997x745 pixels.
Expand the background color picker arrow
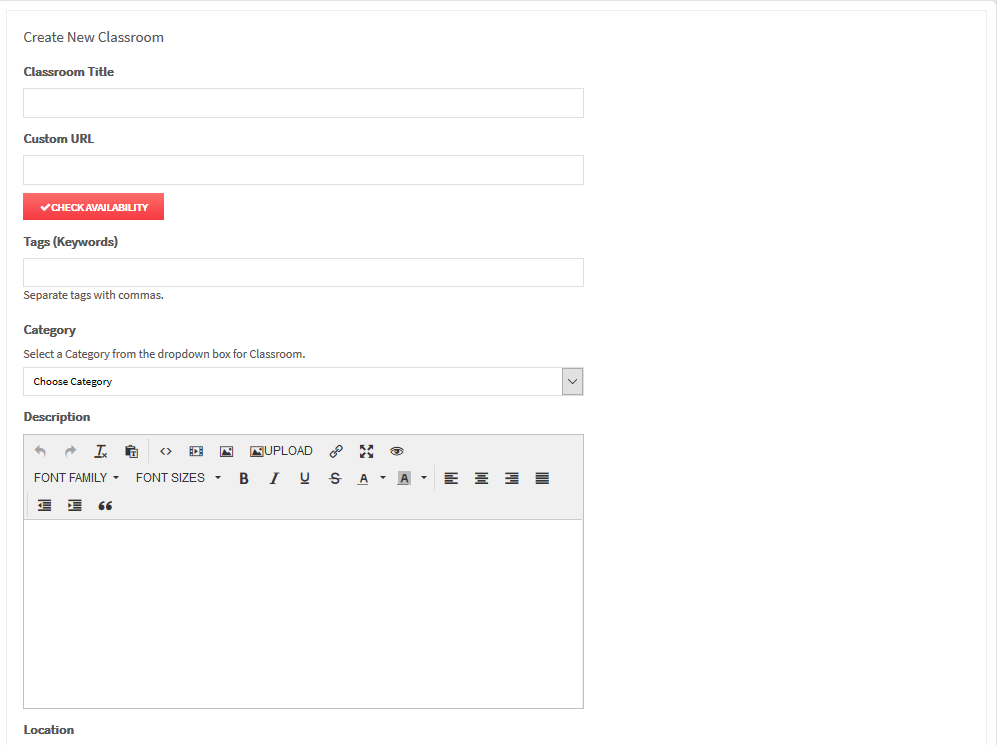tap(424, 478)
